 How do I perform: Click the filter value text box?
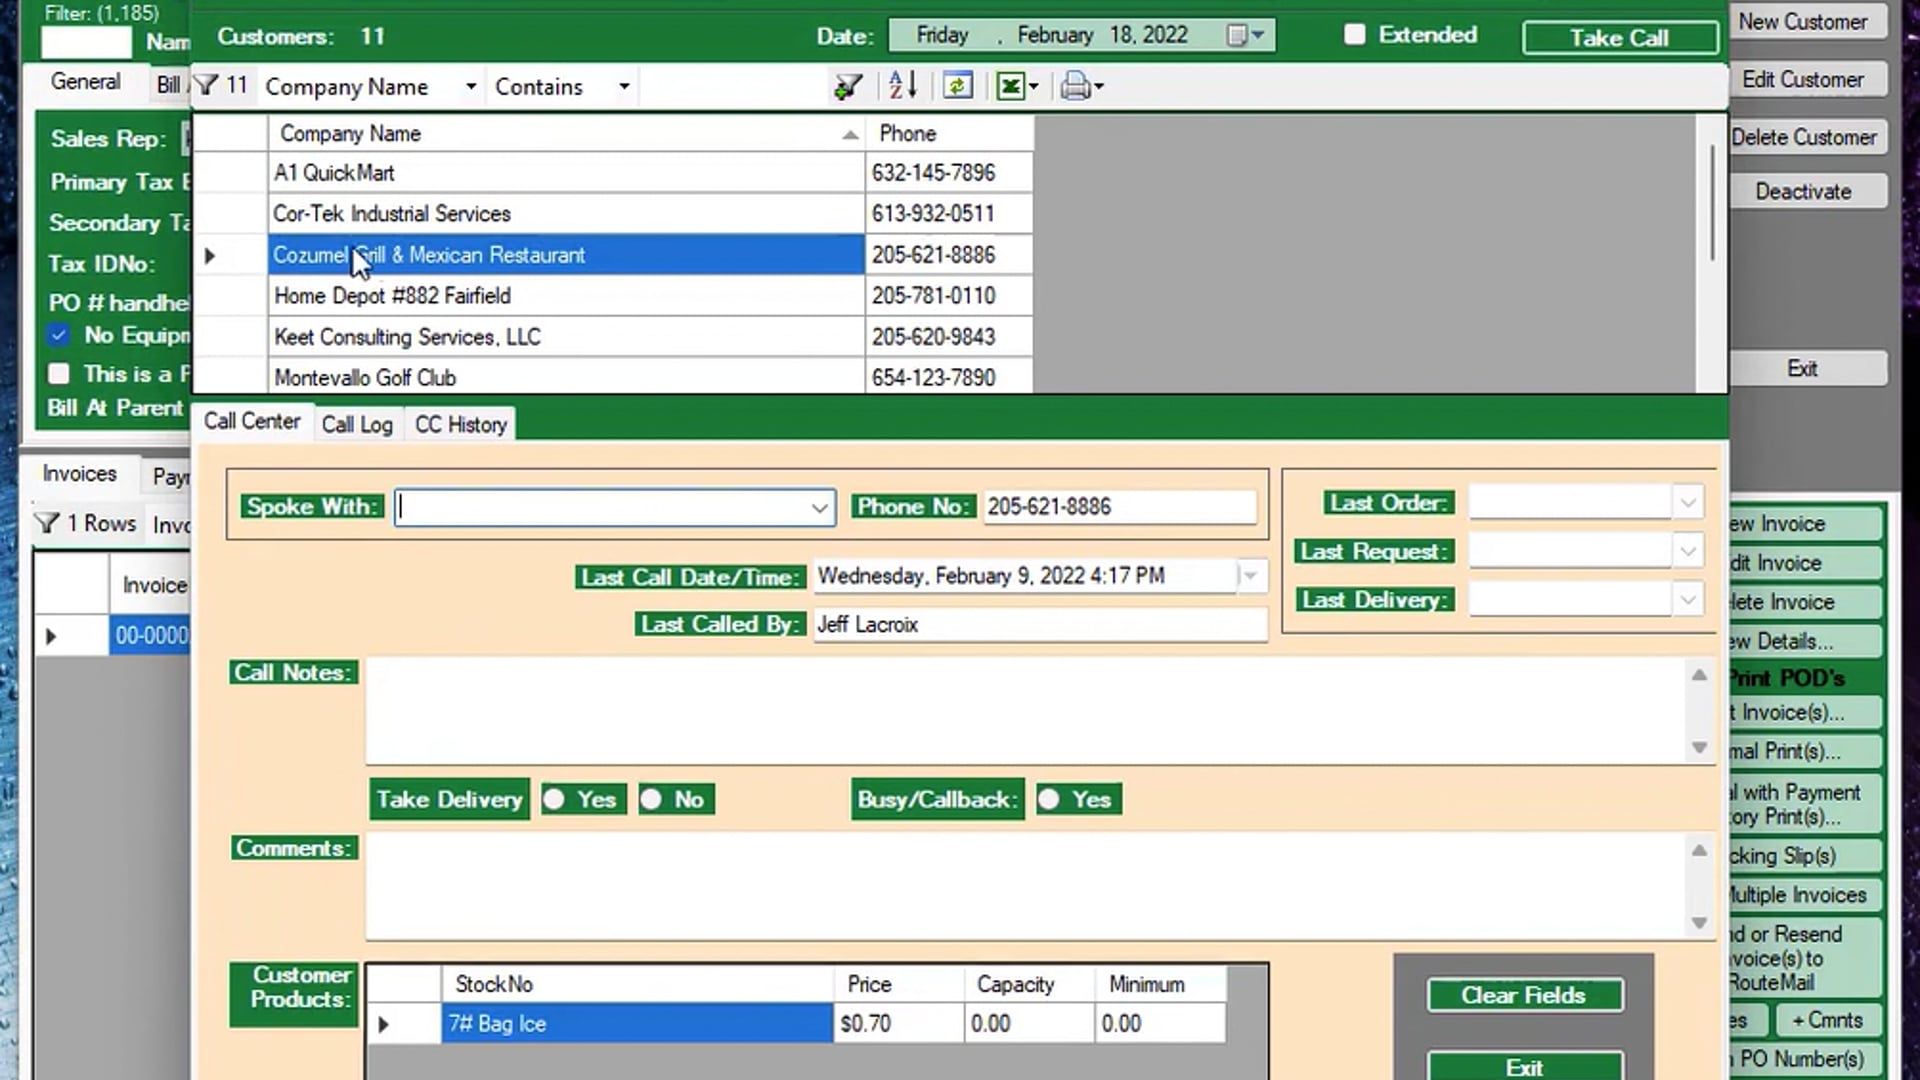coord(734,87)
